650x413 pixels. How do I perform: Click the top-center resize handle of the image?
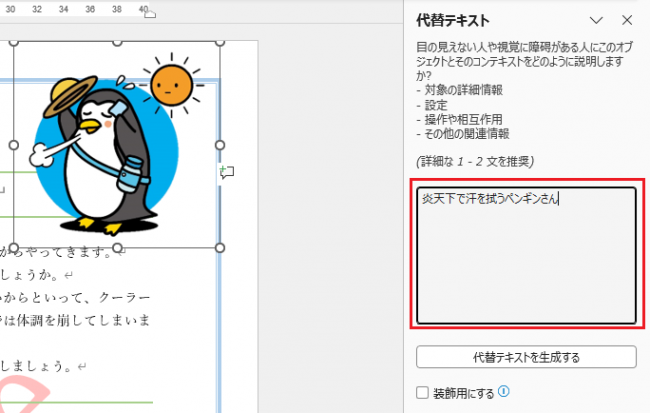pos(117,43)
